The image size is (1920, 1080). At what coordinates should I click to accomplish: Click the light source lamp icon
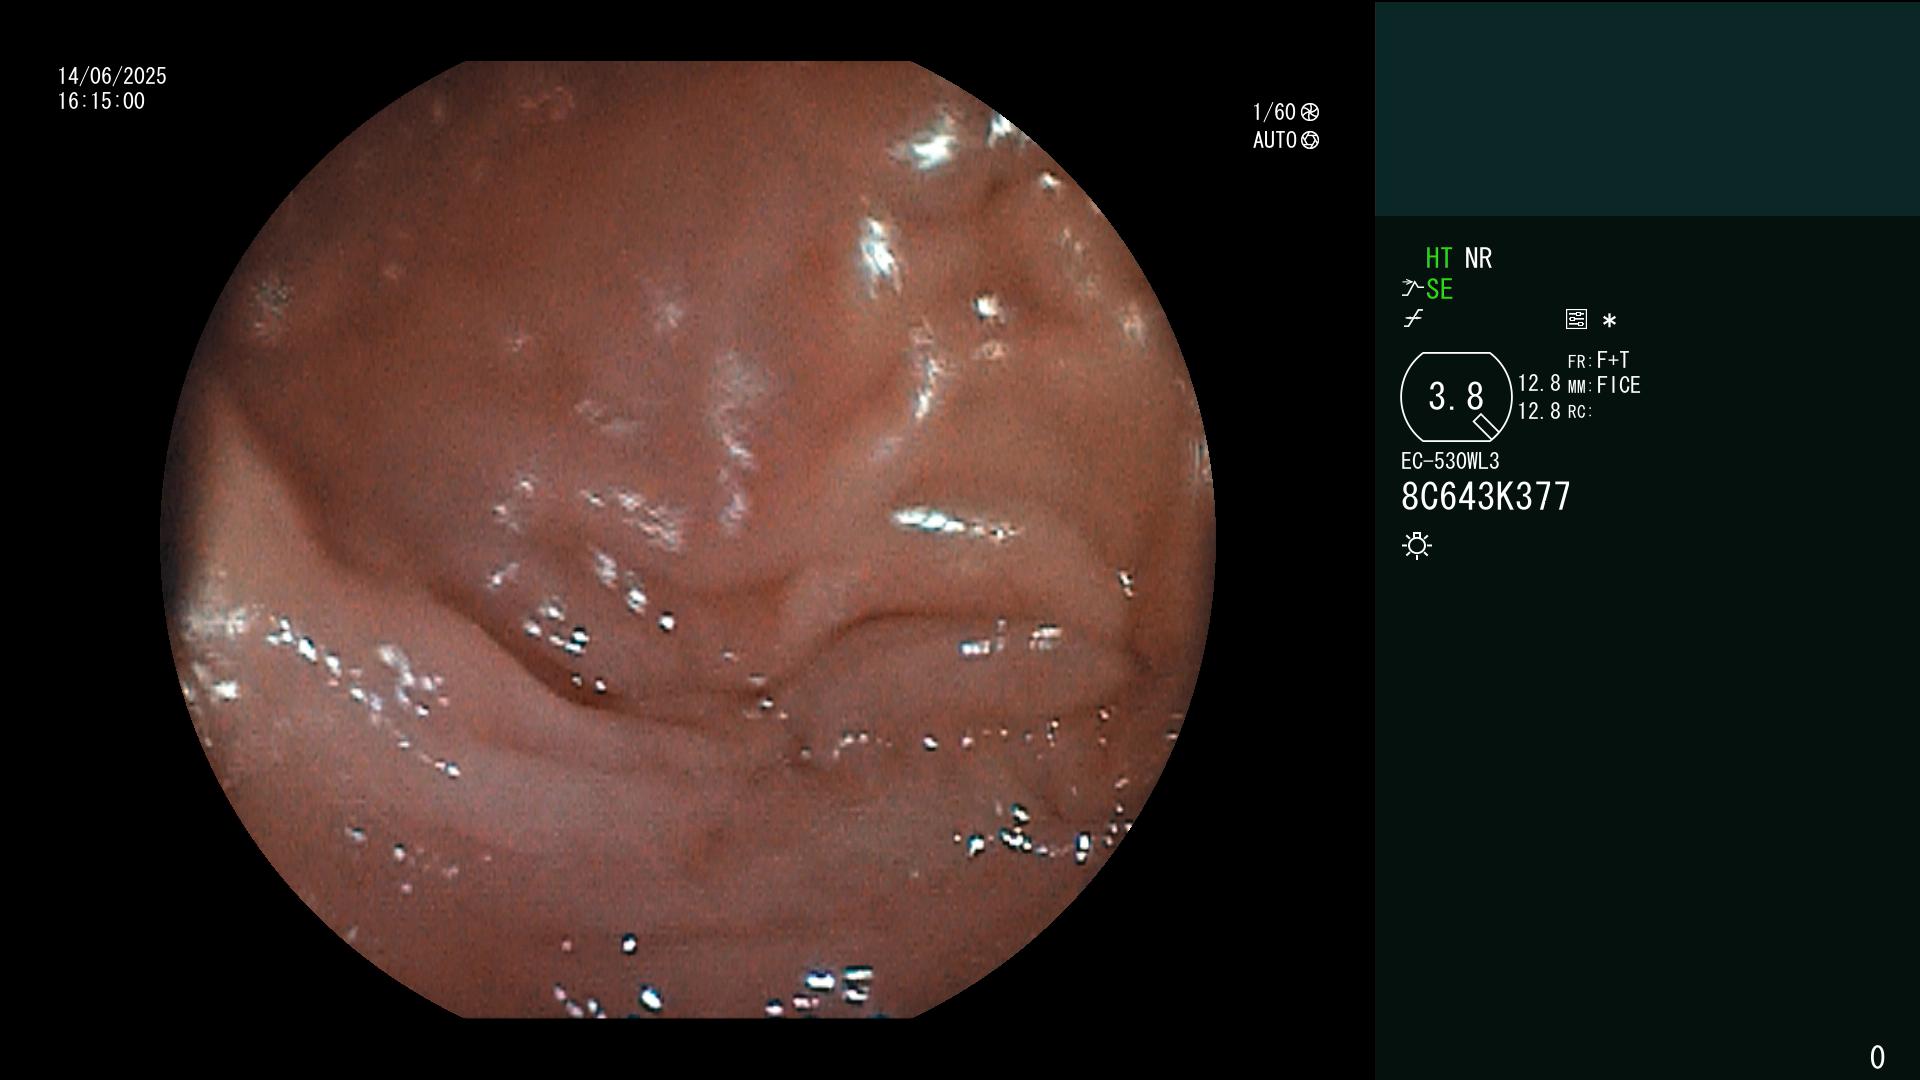click(x=1417, y=545)
